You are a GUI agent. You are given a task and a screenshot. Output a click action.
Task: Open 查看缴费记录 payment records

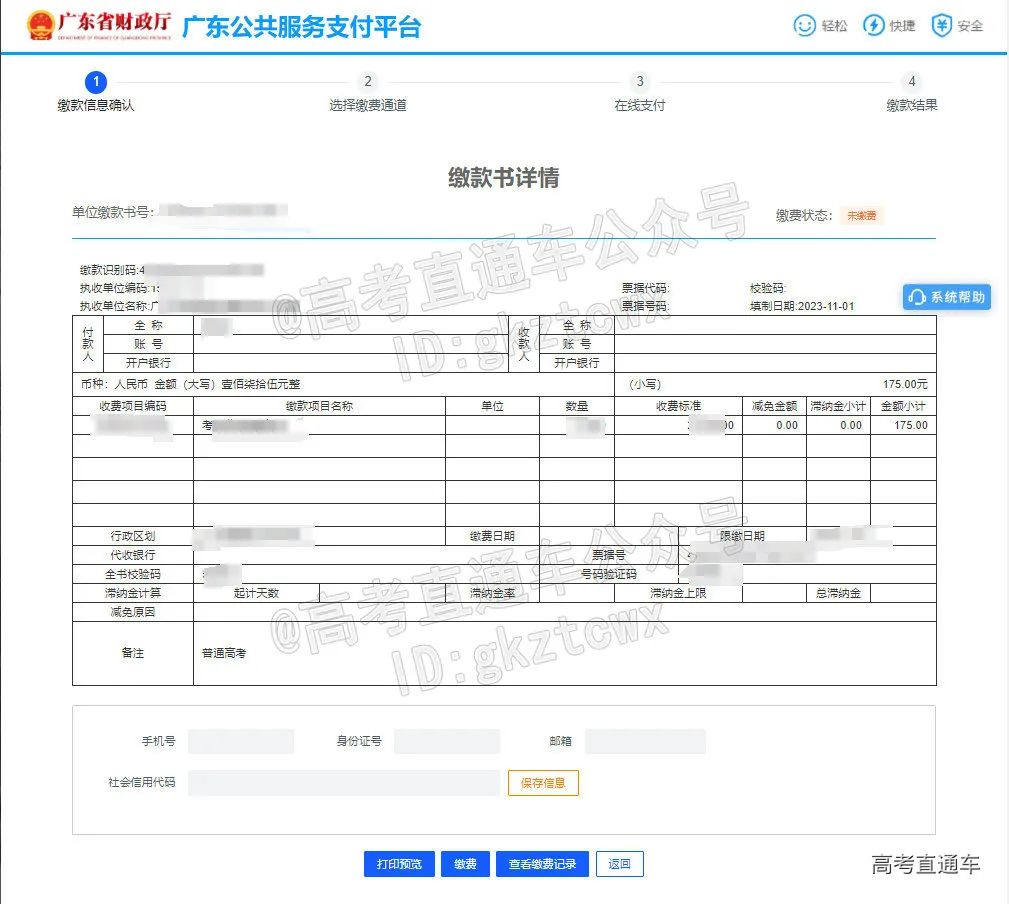tap(542, 864)
